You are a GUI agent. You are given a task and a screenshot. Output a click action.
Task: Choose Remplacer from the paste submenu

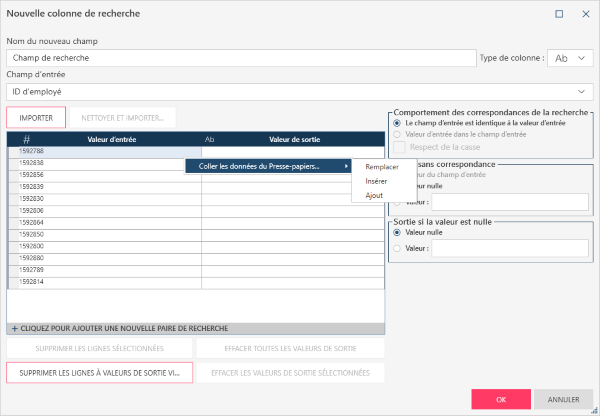tap(382, 167)
